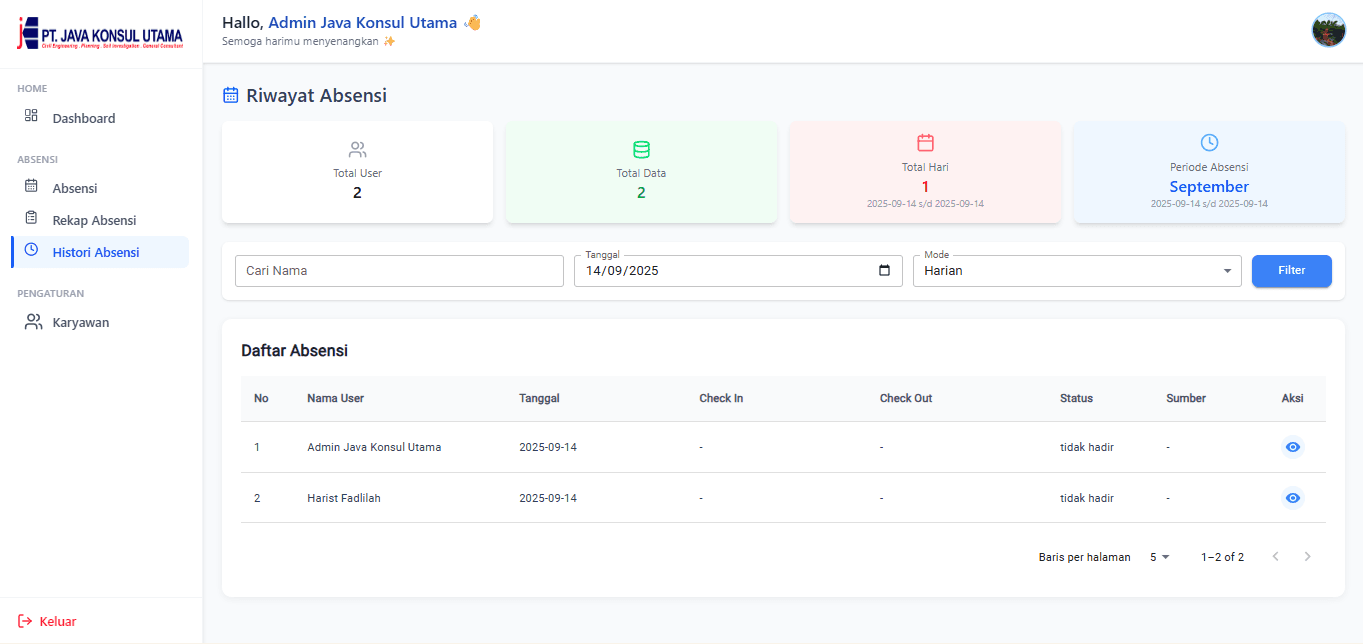View details for Admin Java Konsul Utama

coord(1292,447)
